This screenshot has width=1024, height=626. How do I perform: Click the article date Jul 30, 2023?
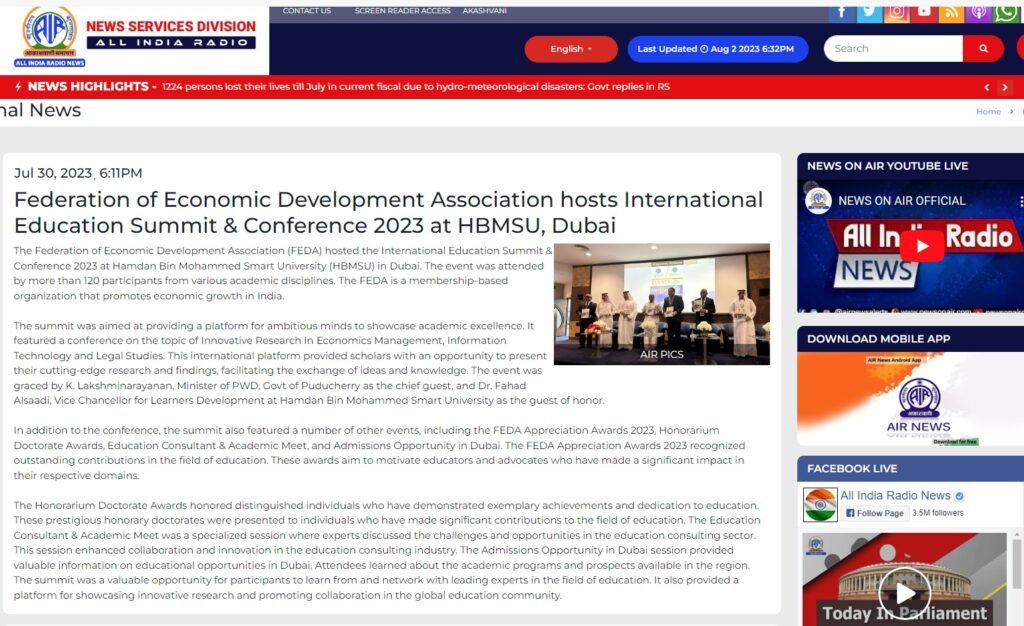click(78, 173)
